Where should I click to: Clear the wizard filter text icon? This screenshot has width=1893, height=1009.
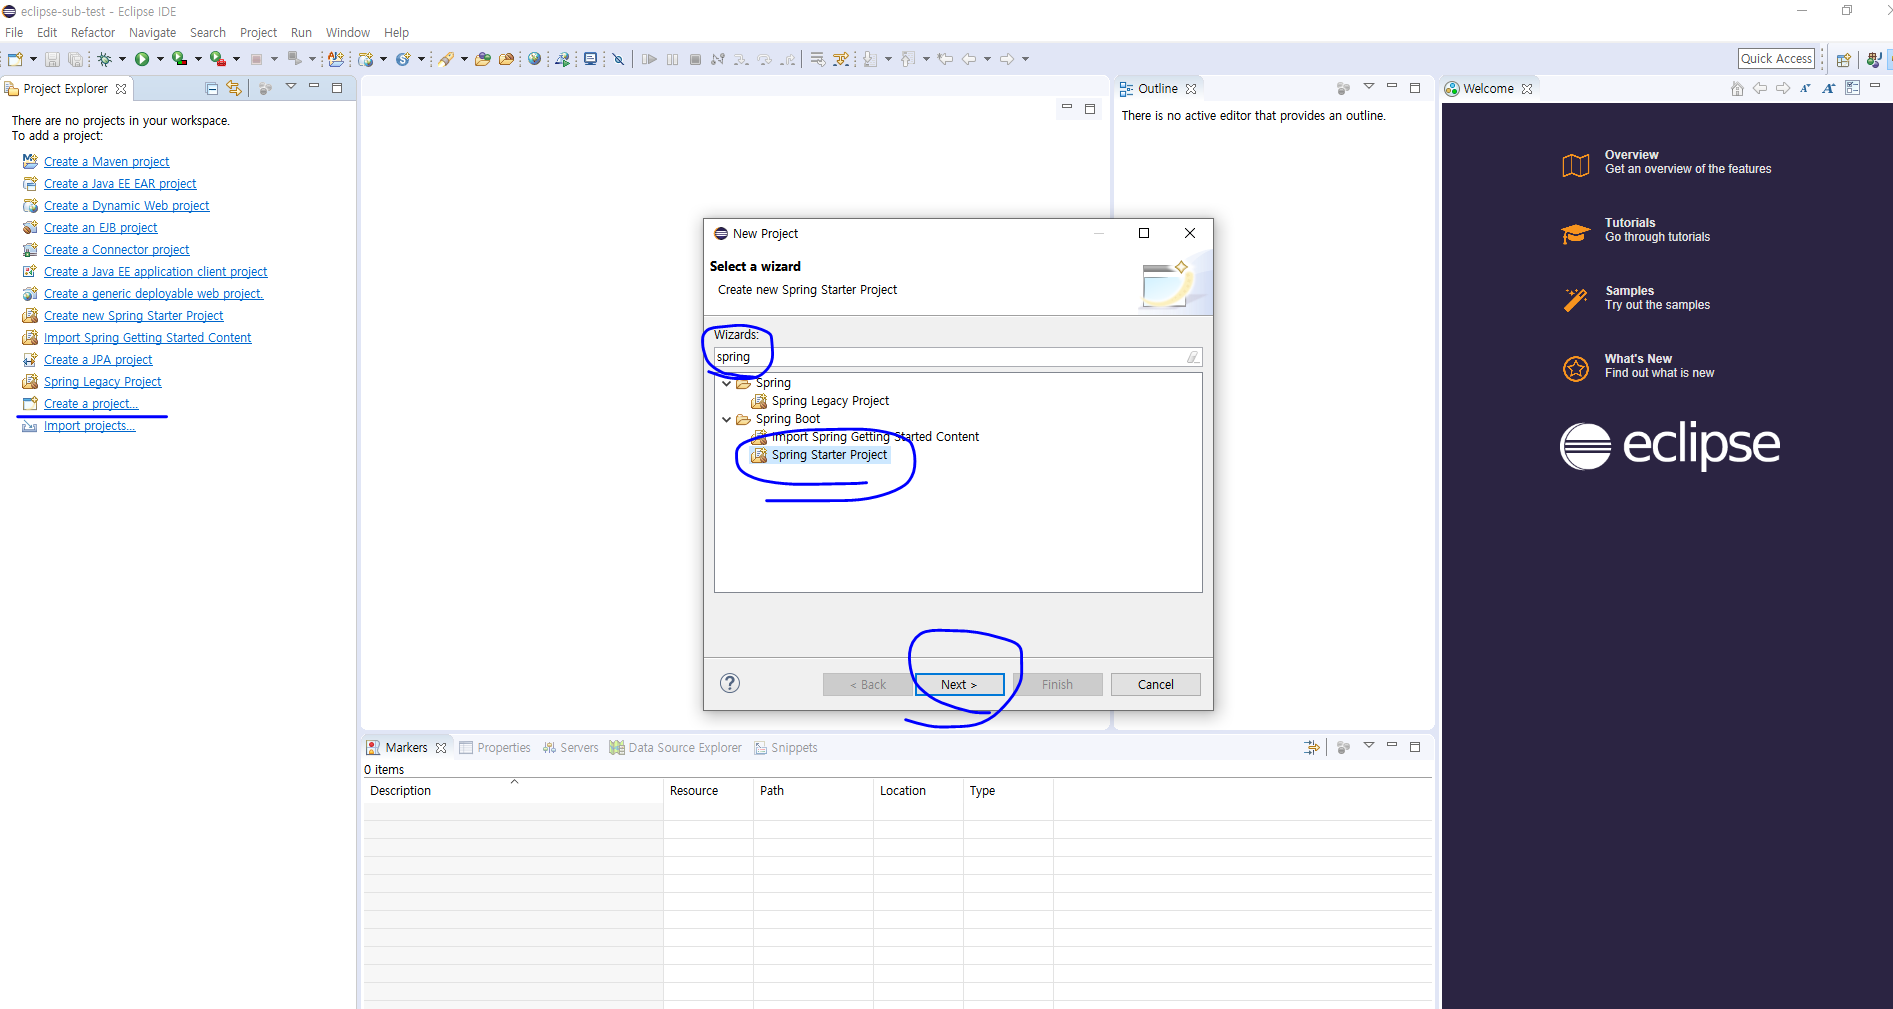1193,357
